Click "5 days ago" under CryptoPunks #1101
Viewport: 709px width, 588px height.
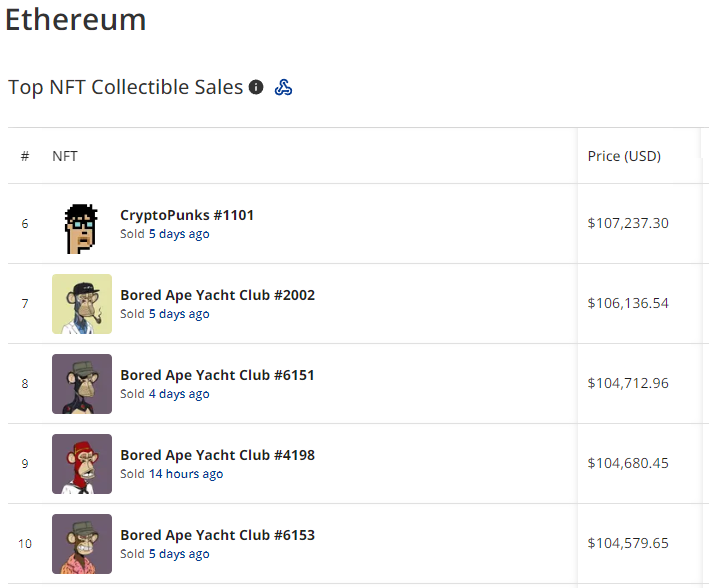pos(179,234)
